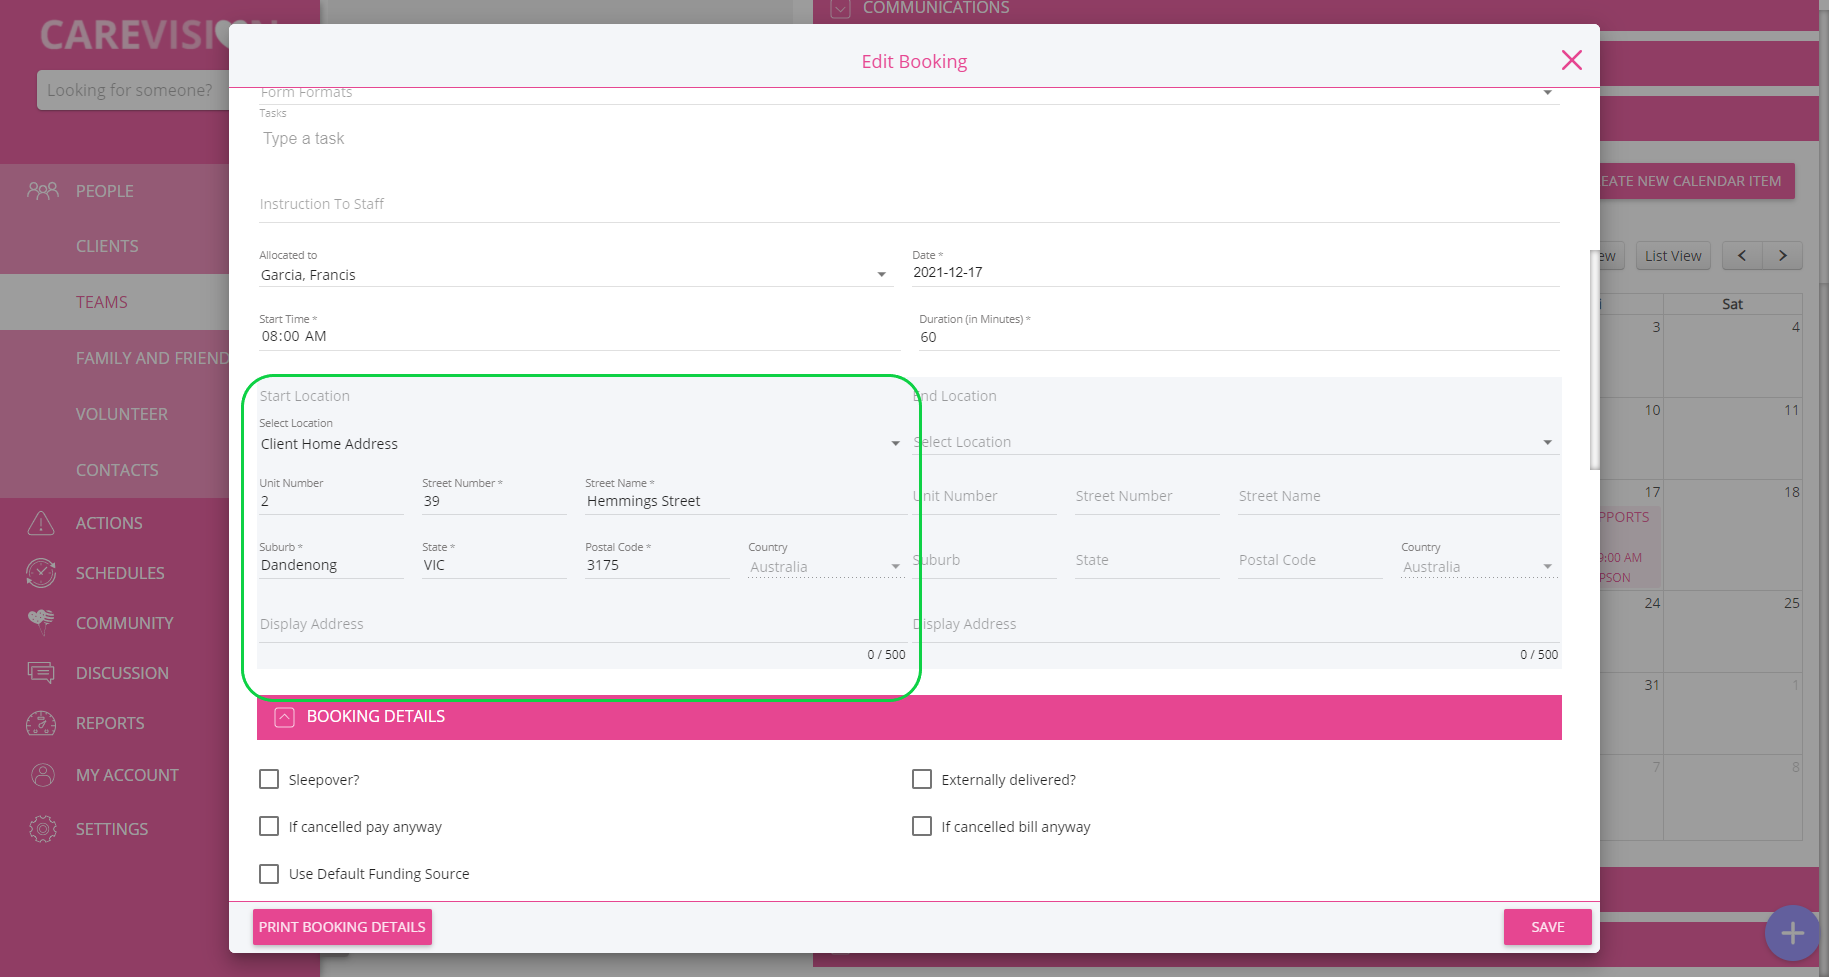Viewport: 1829px width, 977px height.
Task: Click Instruction To Staff field
Action: (x=909, y=205)
